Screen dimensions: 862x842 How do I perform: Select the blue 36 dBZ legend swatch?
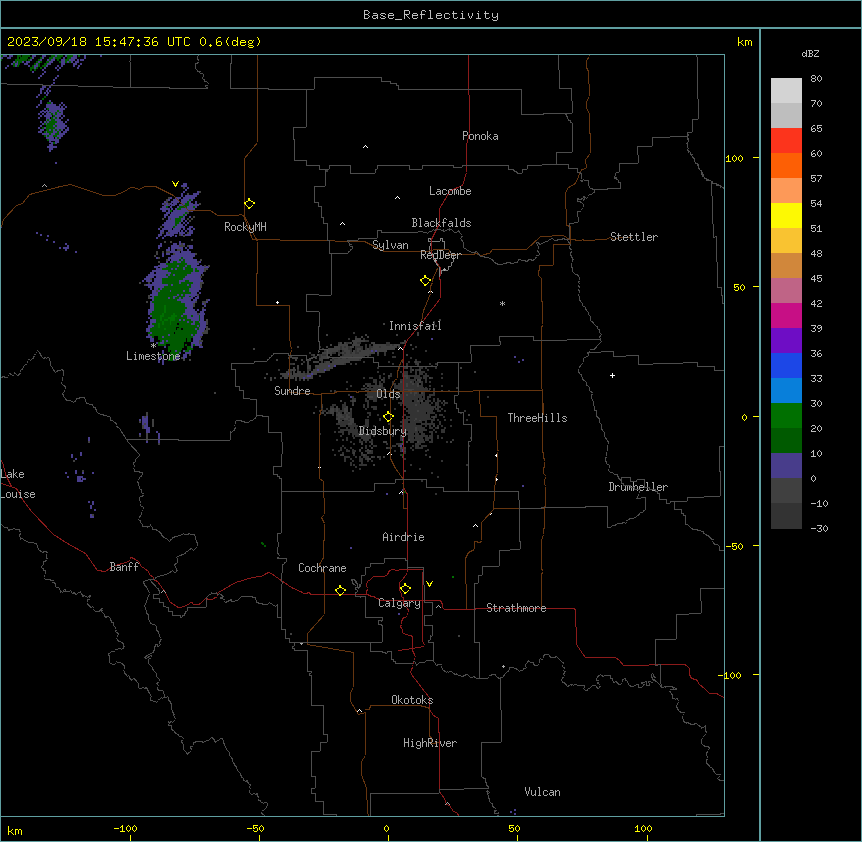pyautogui.click(x=786, y=365)
